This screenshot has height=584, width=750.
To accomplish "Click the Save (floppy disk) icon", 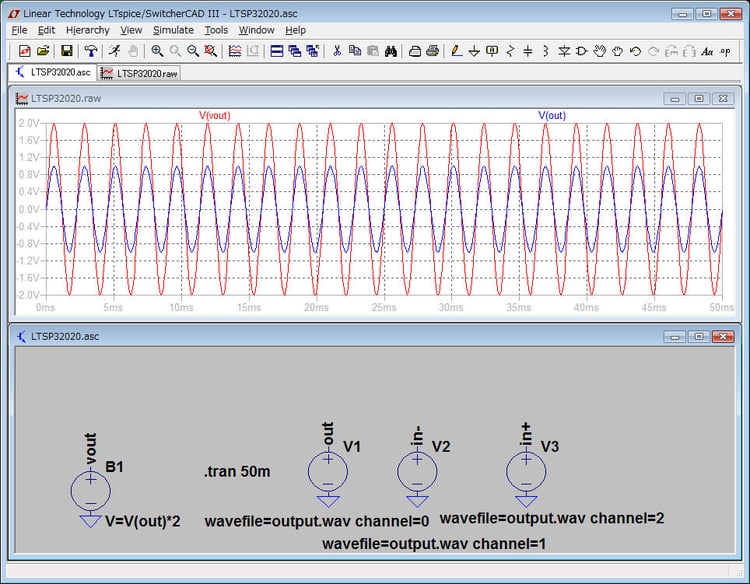I will (67, 51).
